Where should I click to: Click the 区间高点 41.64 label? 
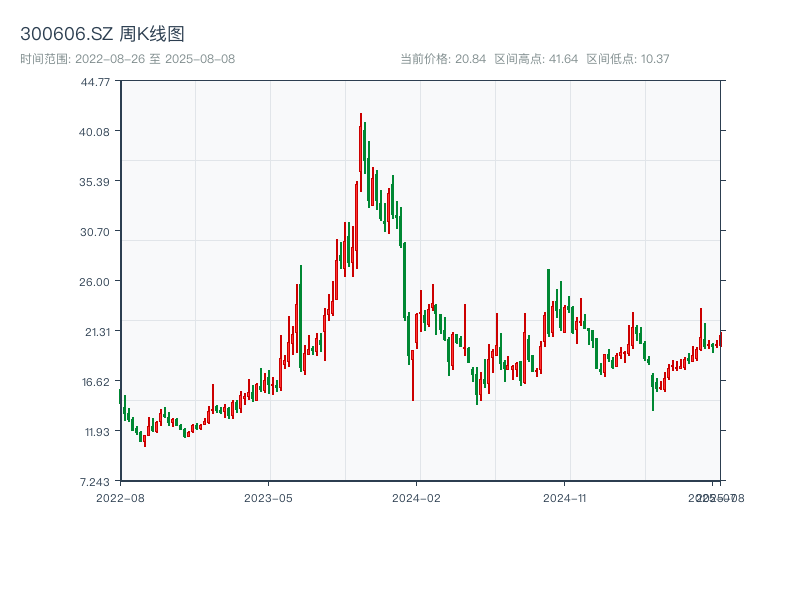(x=536, y=59)
